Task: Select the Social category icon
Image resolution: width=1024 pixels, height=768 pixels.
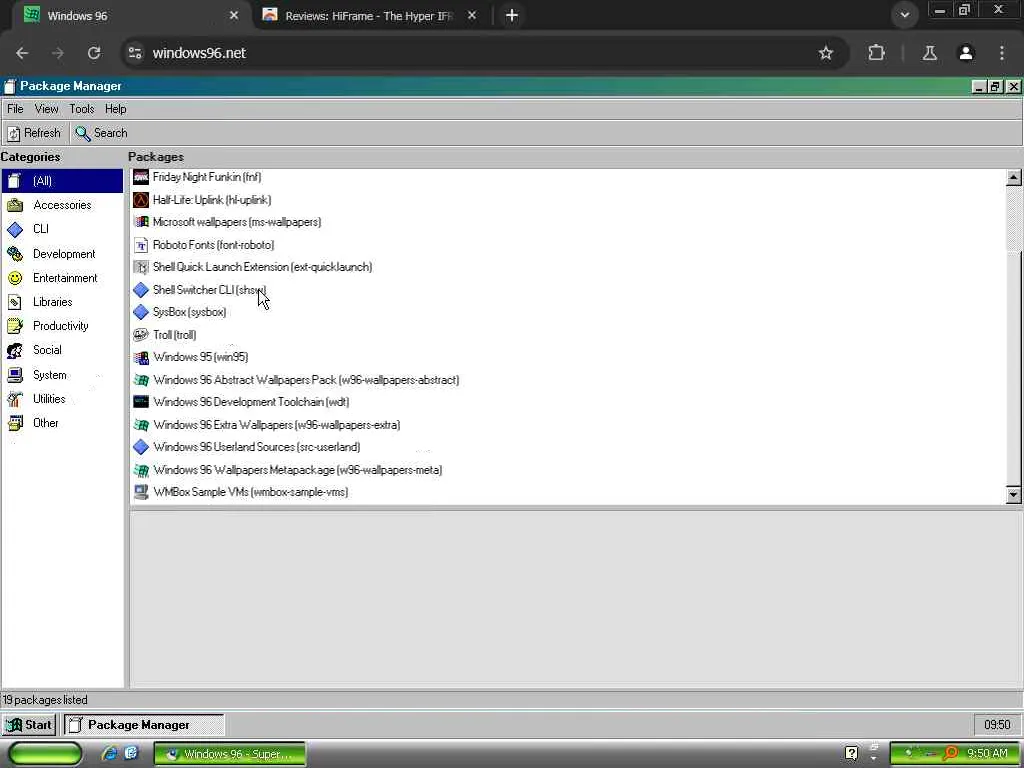Action: (15, 350)
